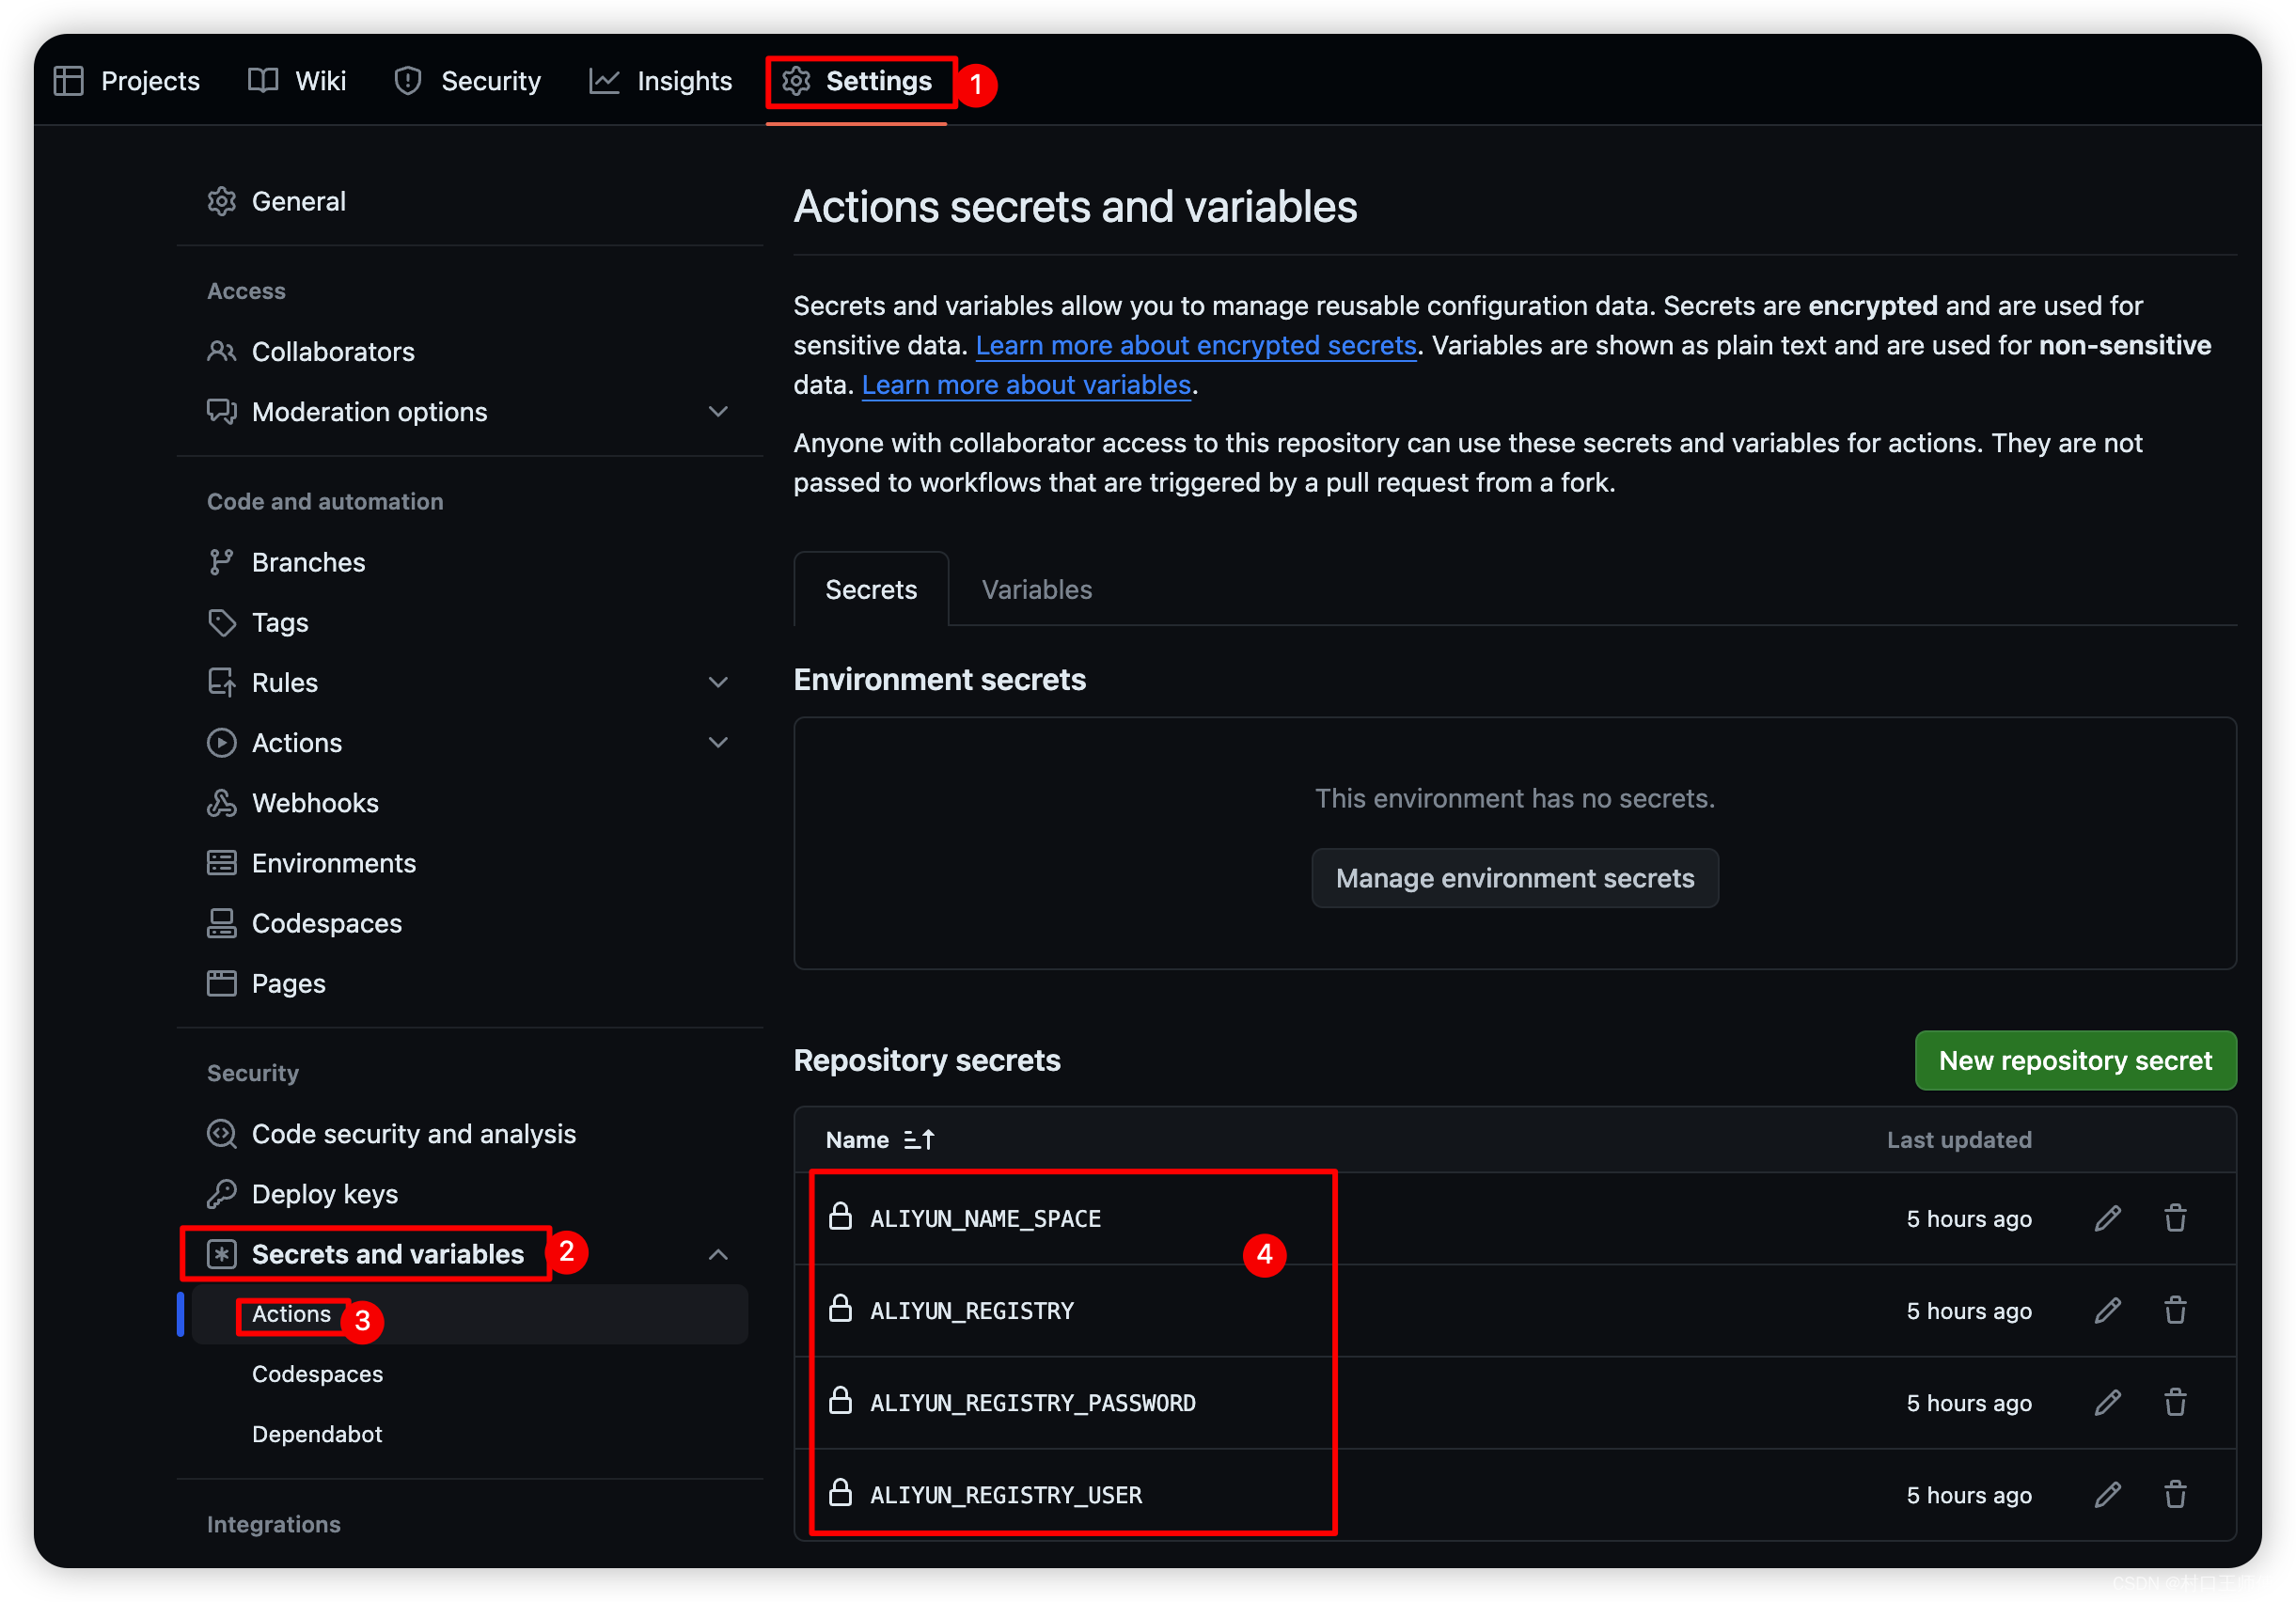
Task: Expand the Rules section chevron
Action: pos(718,683)
